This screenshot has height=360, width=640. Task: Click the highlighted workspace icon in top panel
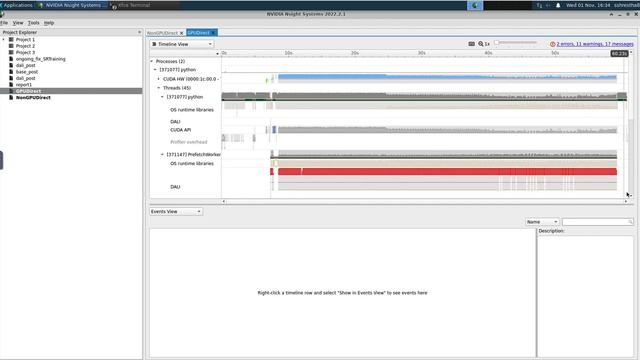coord(475,5)
